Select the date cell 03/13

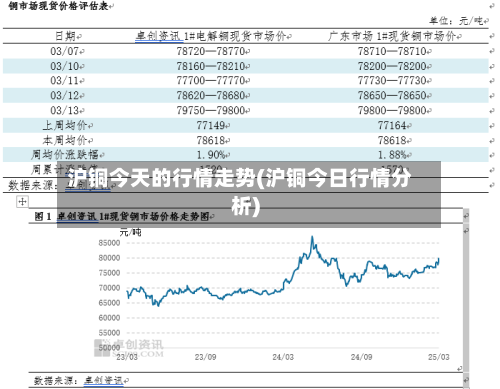click(64, 110)
